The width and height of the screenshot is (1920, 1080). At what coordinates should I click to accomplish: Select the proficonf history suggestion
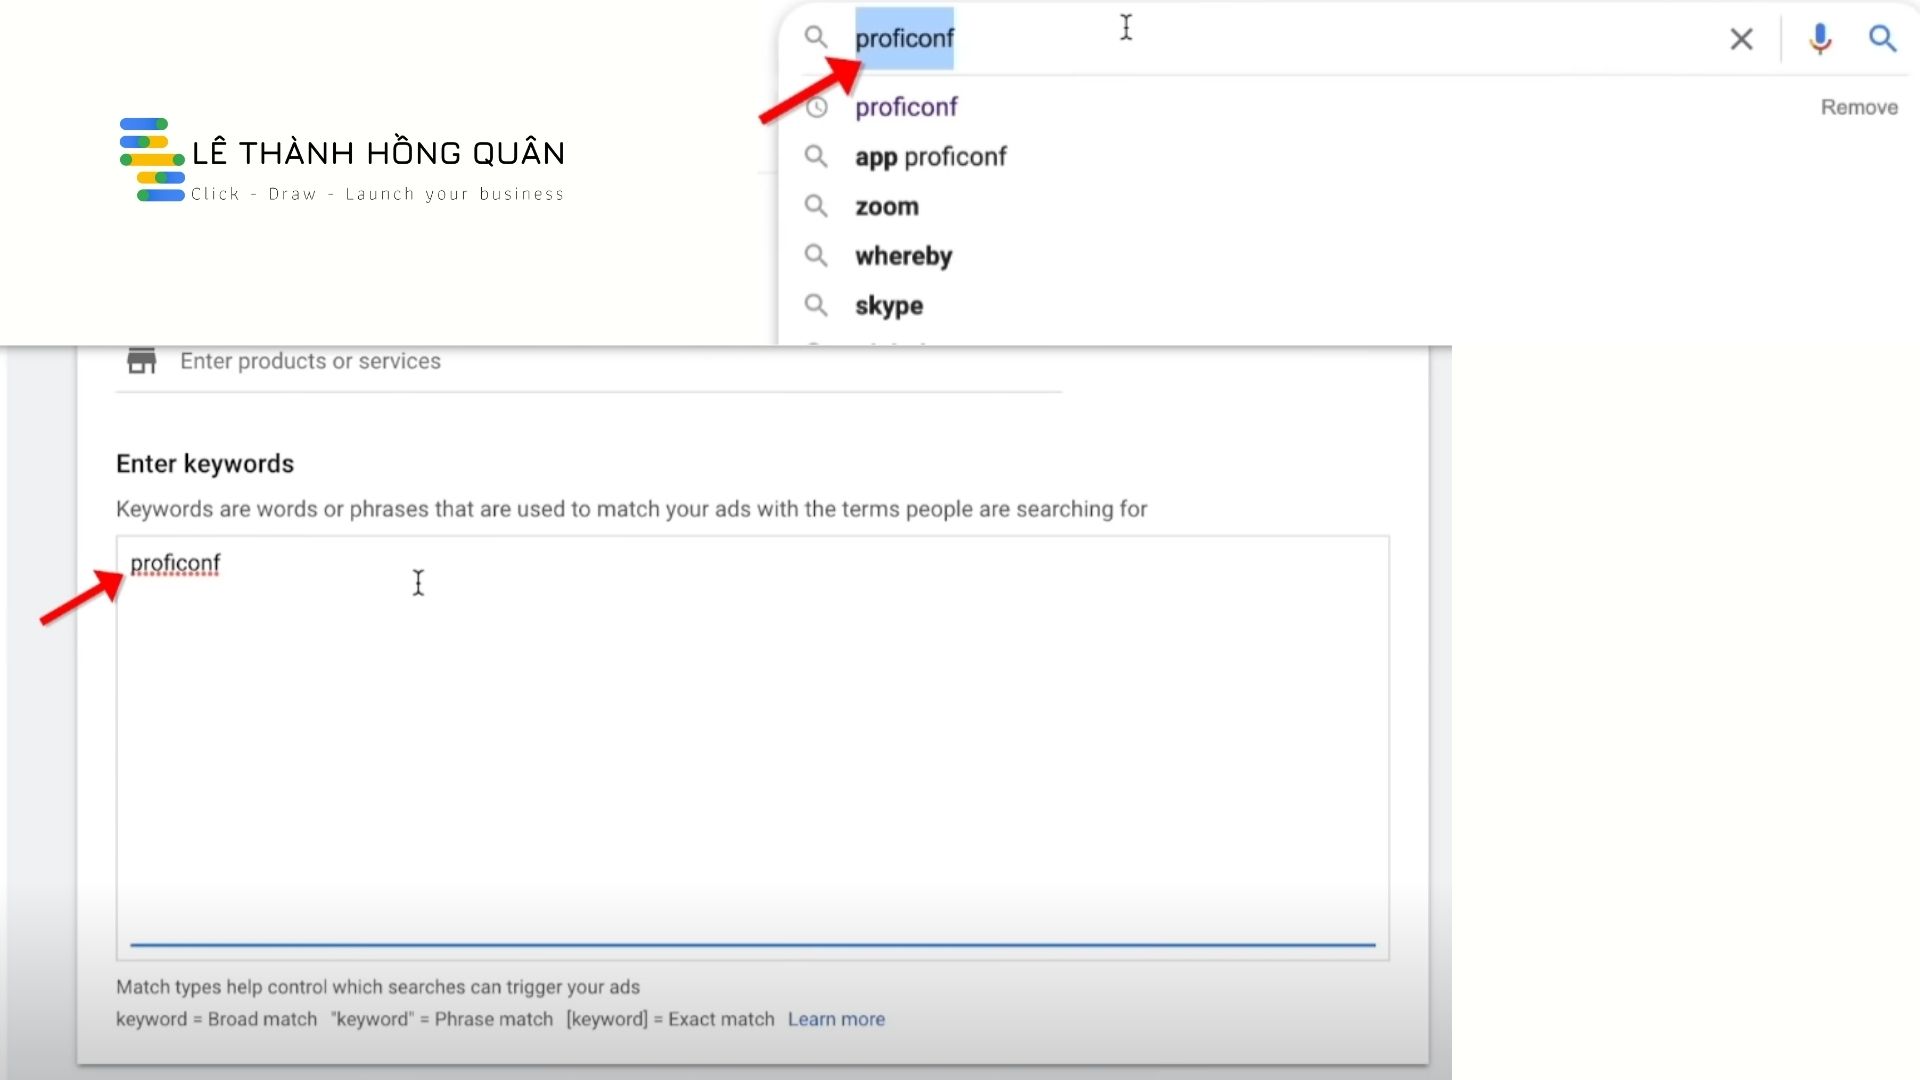pyautogui.click(x=905, y=106)
